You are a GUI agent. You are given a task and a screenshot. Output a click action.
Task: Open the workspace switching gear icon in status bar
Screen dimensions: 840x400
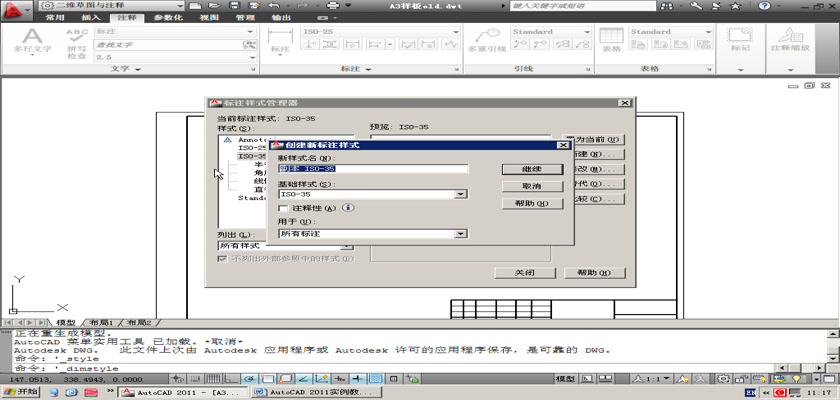(x=724, y=379)
